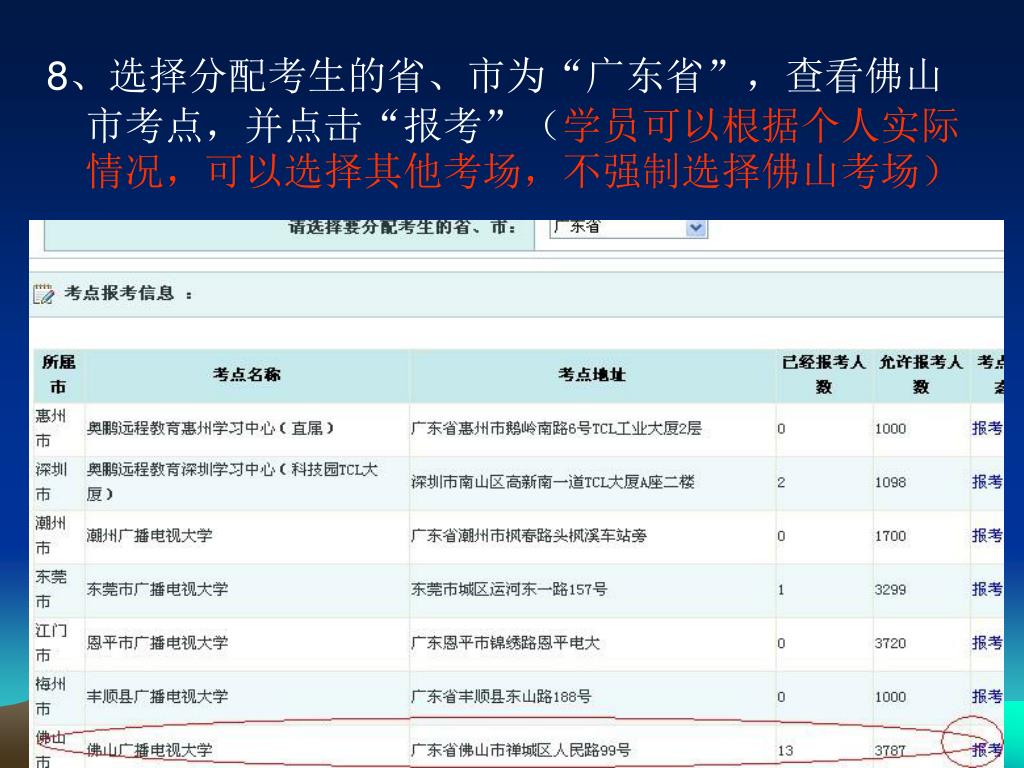The width and height of the screenshot is (1024, 768).
Task: Click 报考 link for 佛山广播电视大学
Action: [987, 750]
